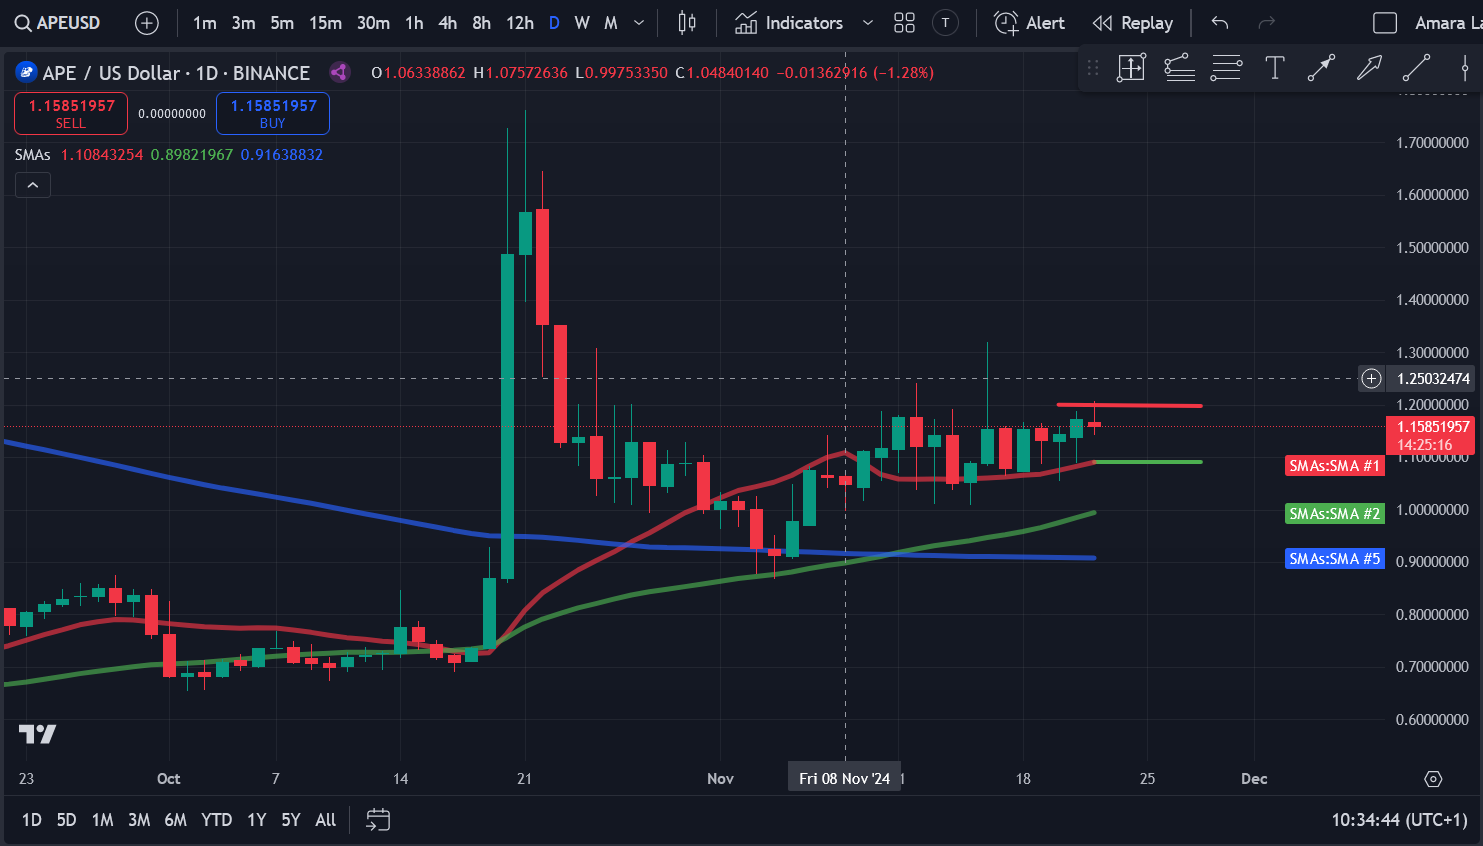Select the 12h timeframe
This screenshot has width=1483, height=846.
point(519,23)
